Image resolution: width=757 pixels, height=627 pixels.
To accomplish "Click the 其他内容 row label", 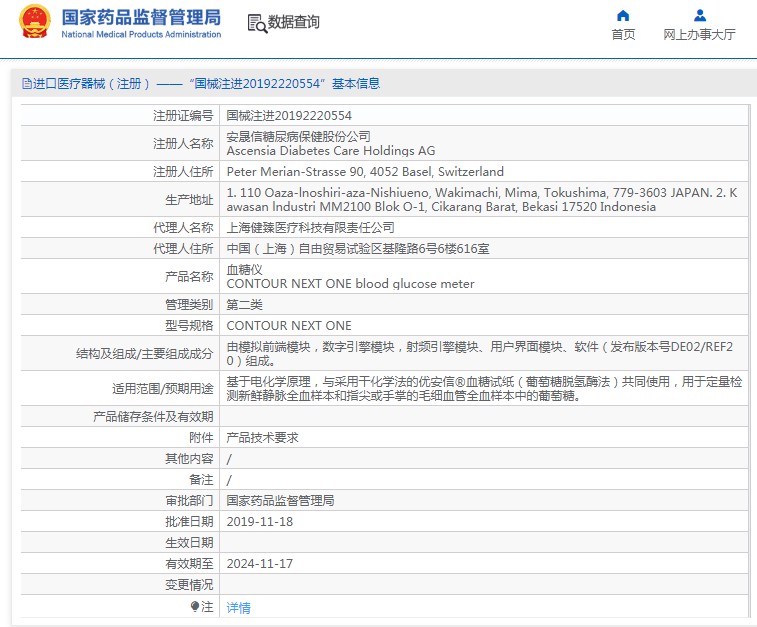I will coord(189,459).
